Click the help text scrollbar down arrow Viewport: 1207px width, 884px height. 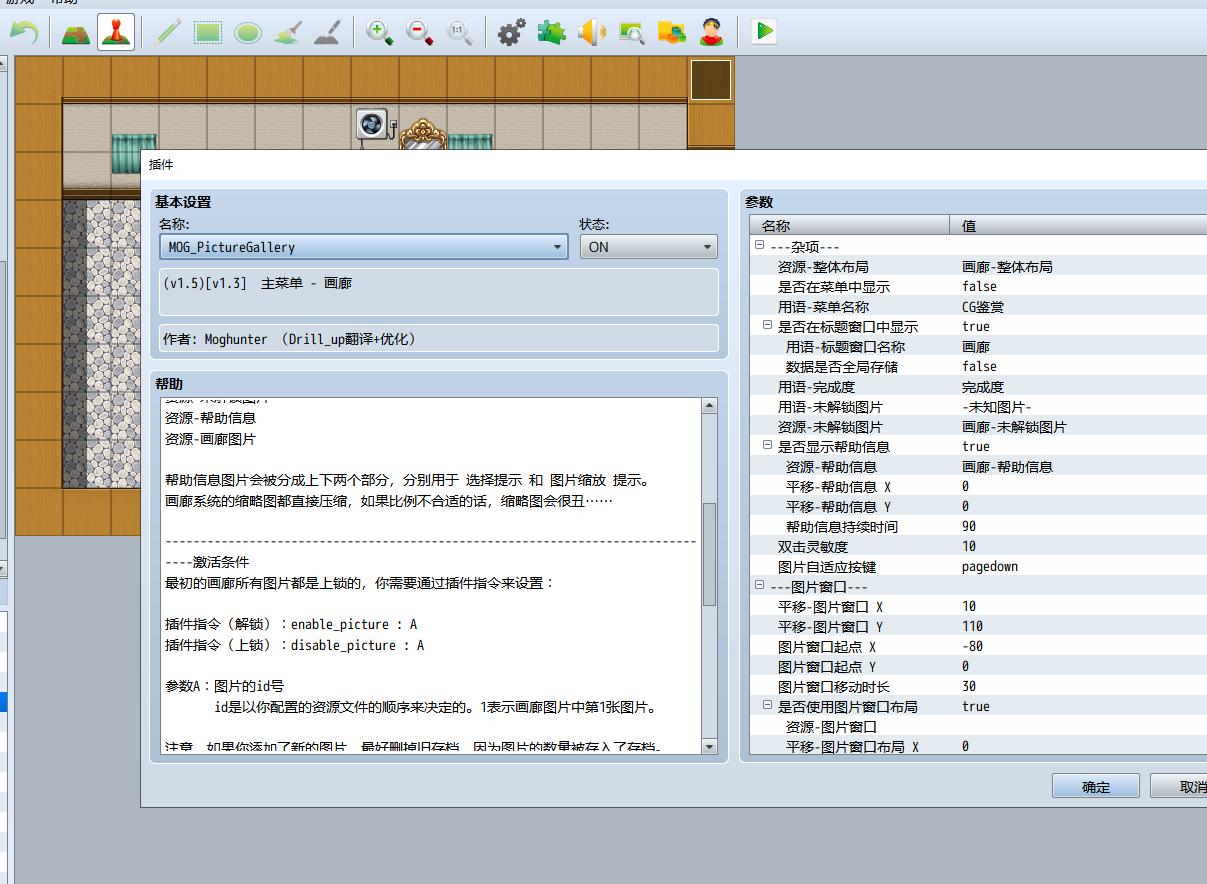(710, 746)
